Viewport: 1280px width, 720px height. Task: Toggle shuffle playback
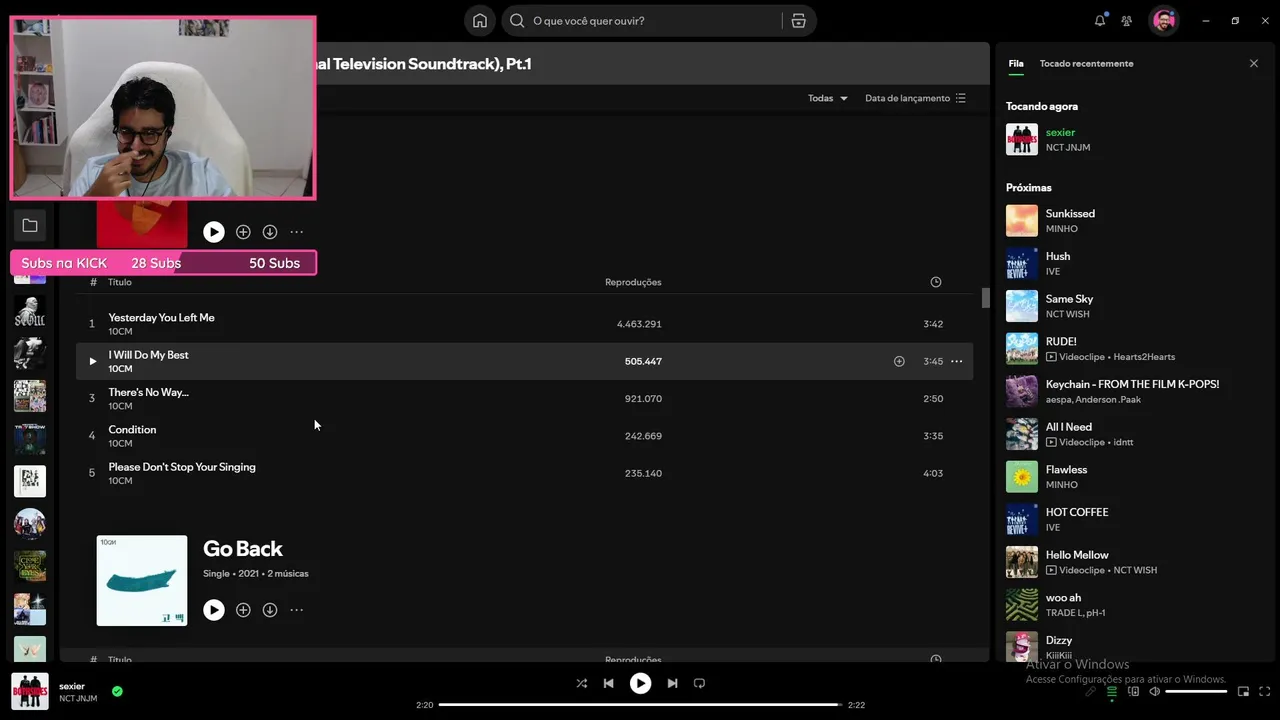(582, 683)
